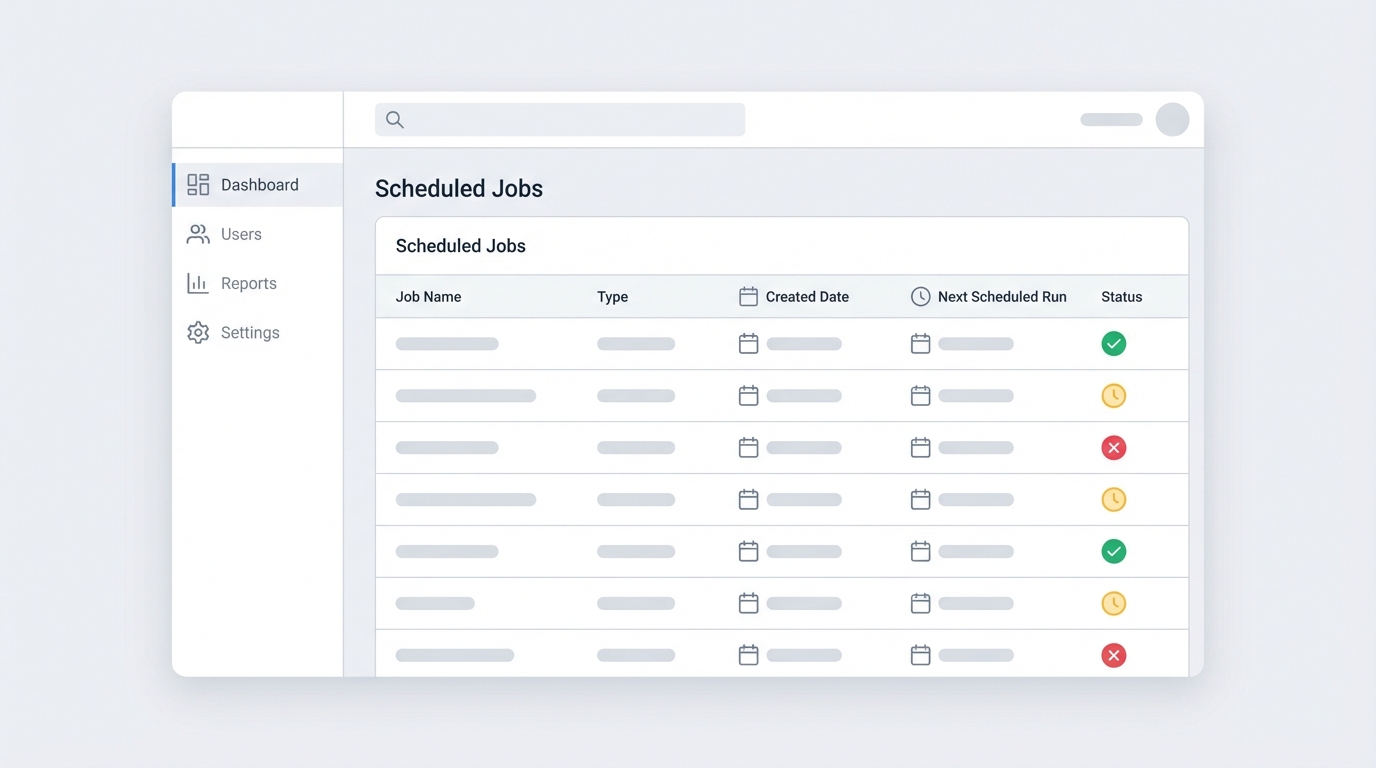Toggle the yellow pending status on the second job
The height and width of the screenshot is (768, 1376).
click(1113, 395)
